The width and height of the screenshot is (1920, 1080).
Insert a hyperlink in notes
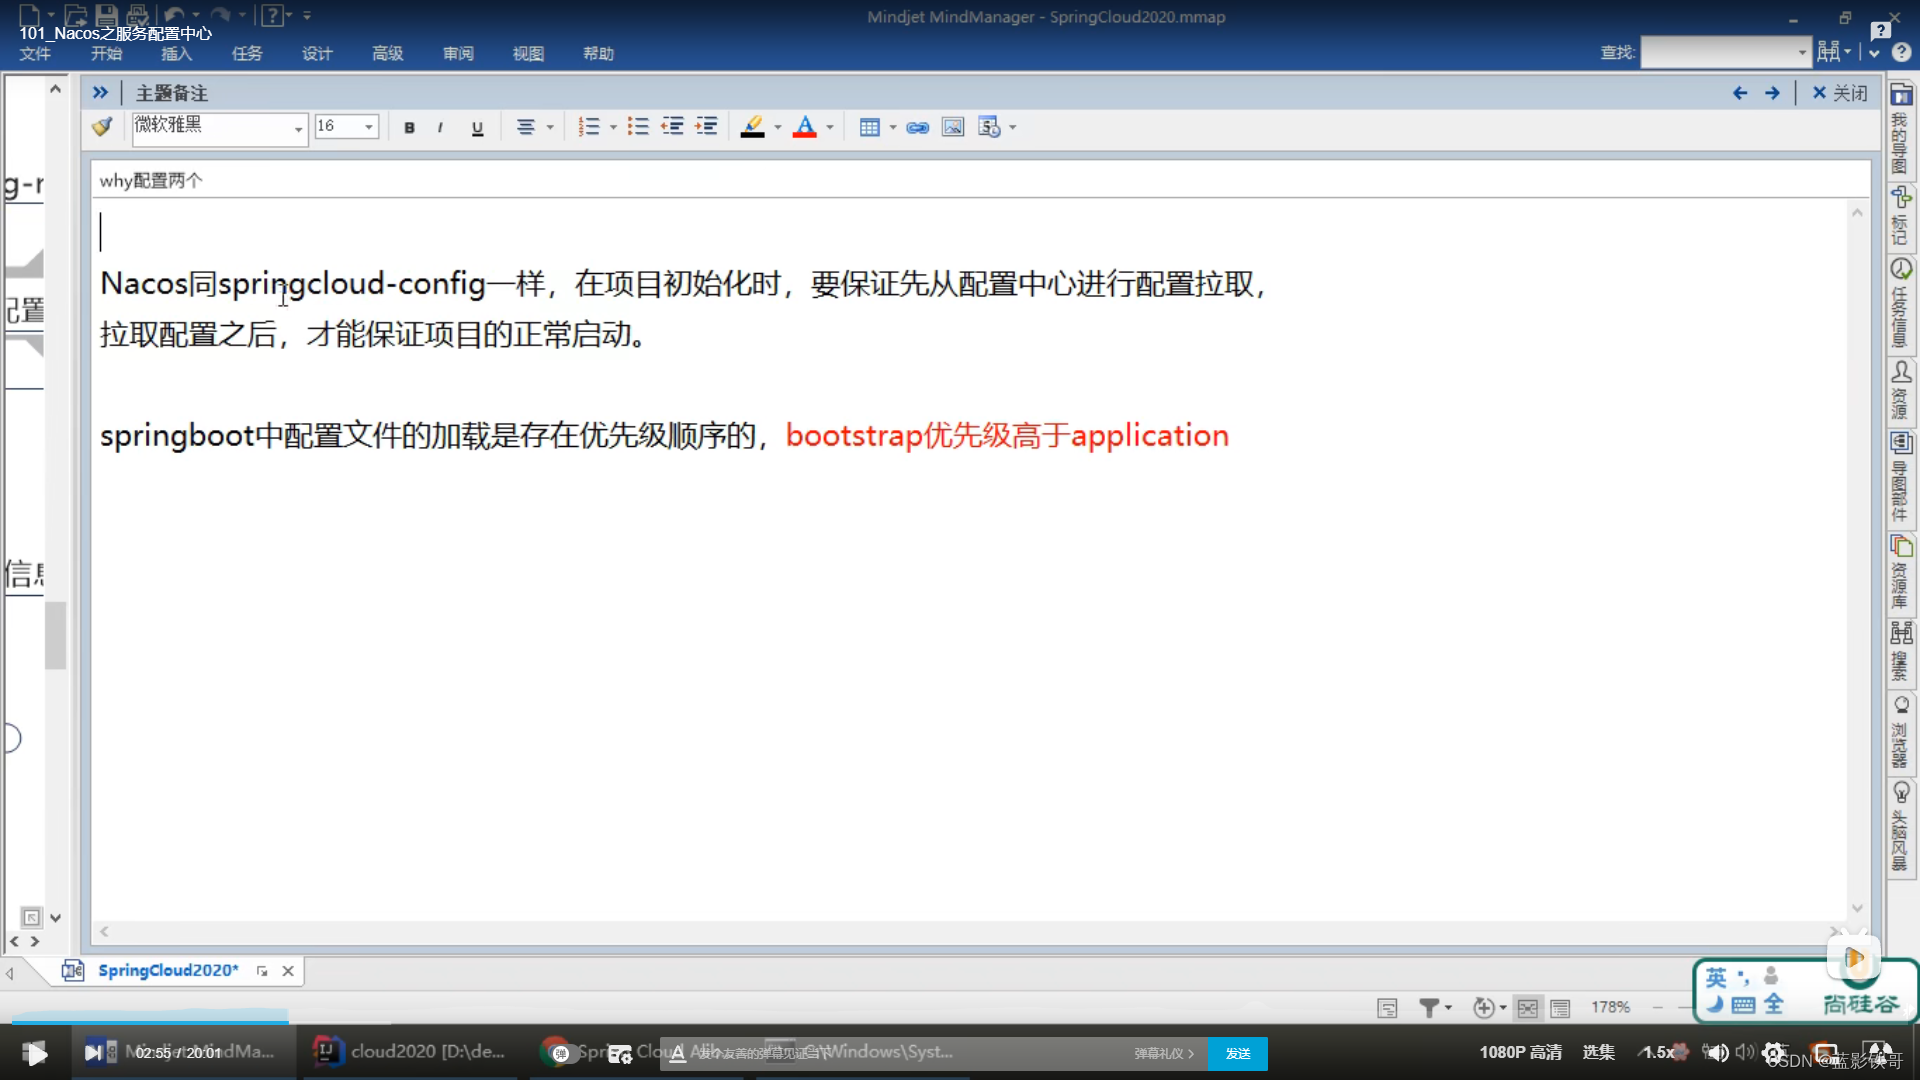[x=918, y=127]
